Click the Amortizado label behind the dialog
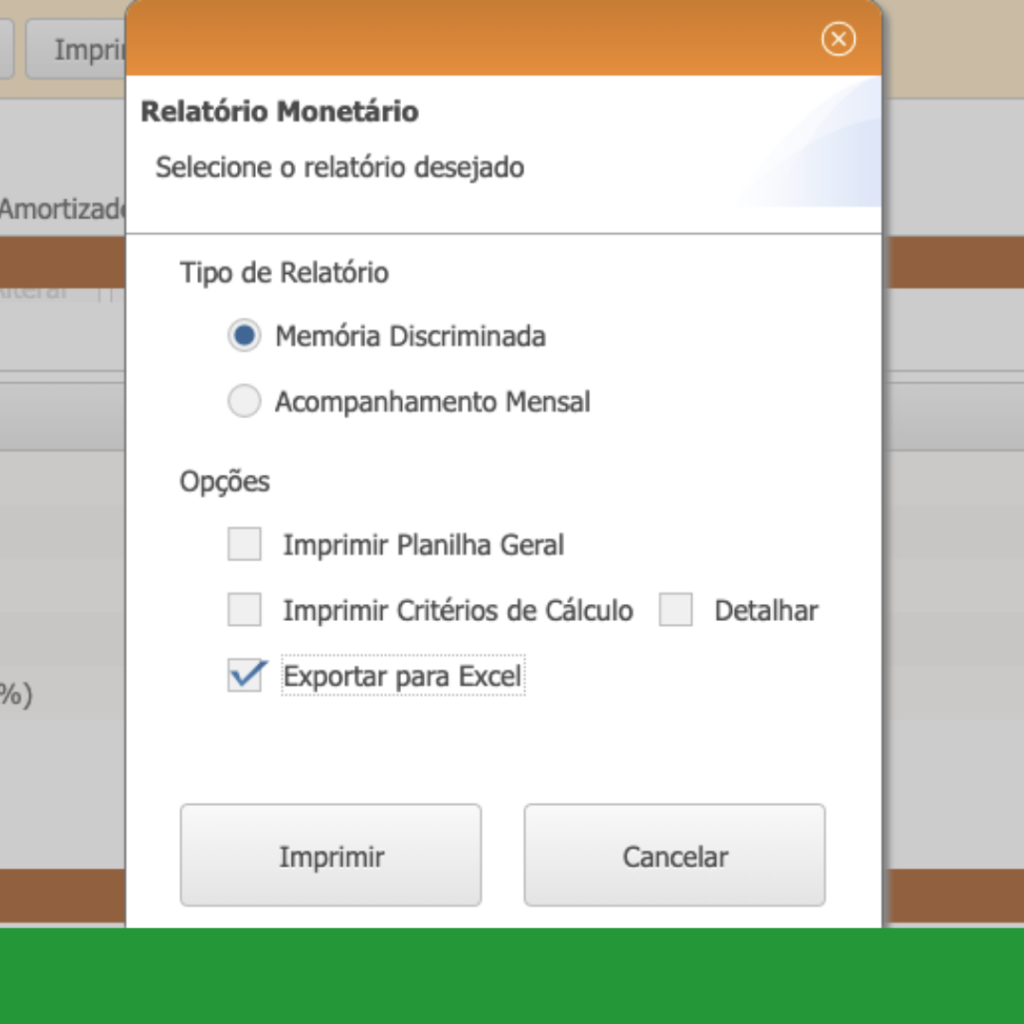Screen dimensions: 1024x1024 pyautogui.click(x=62, y=210)
